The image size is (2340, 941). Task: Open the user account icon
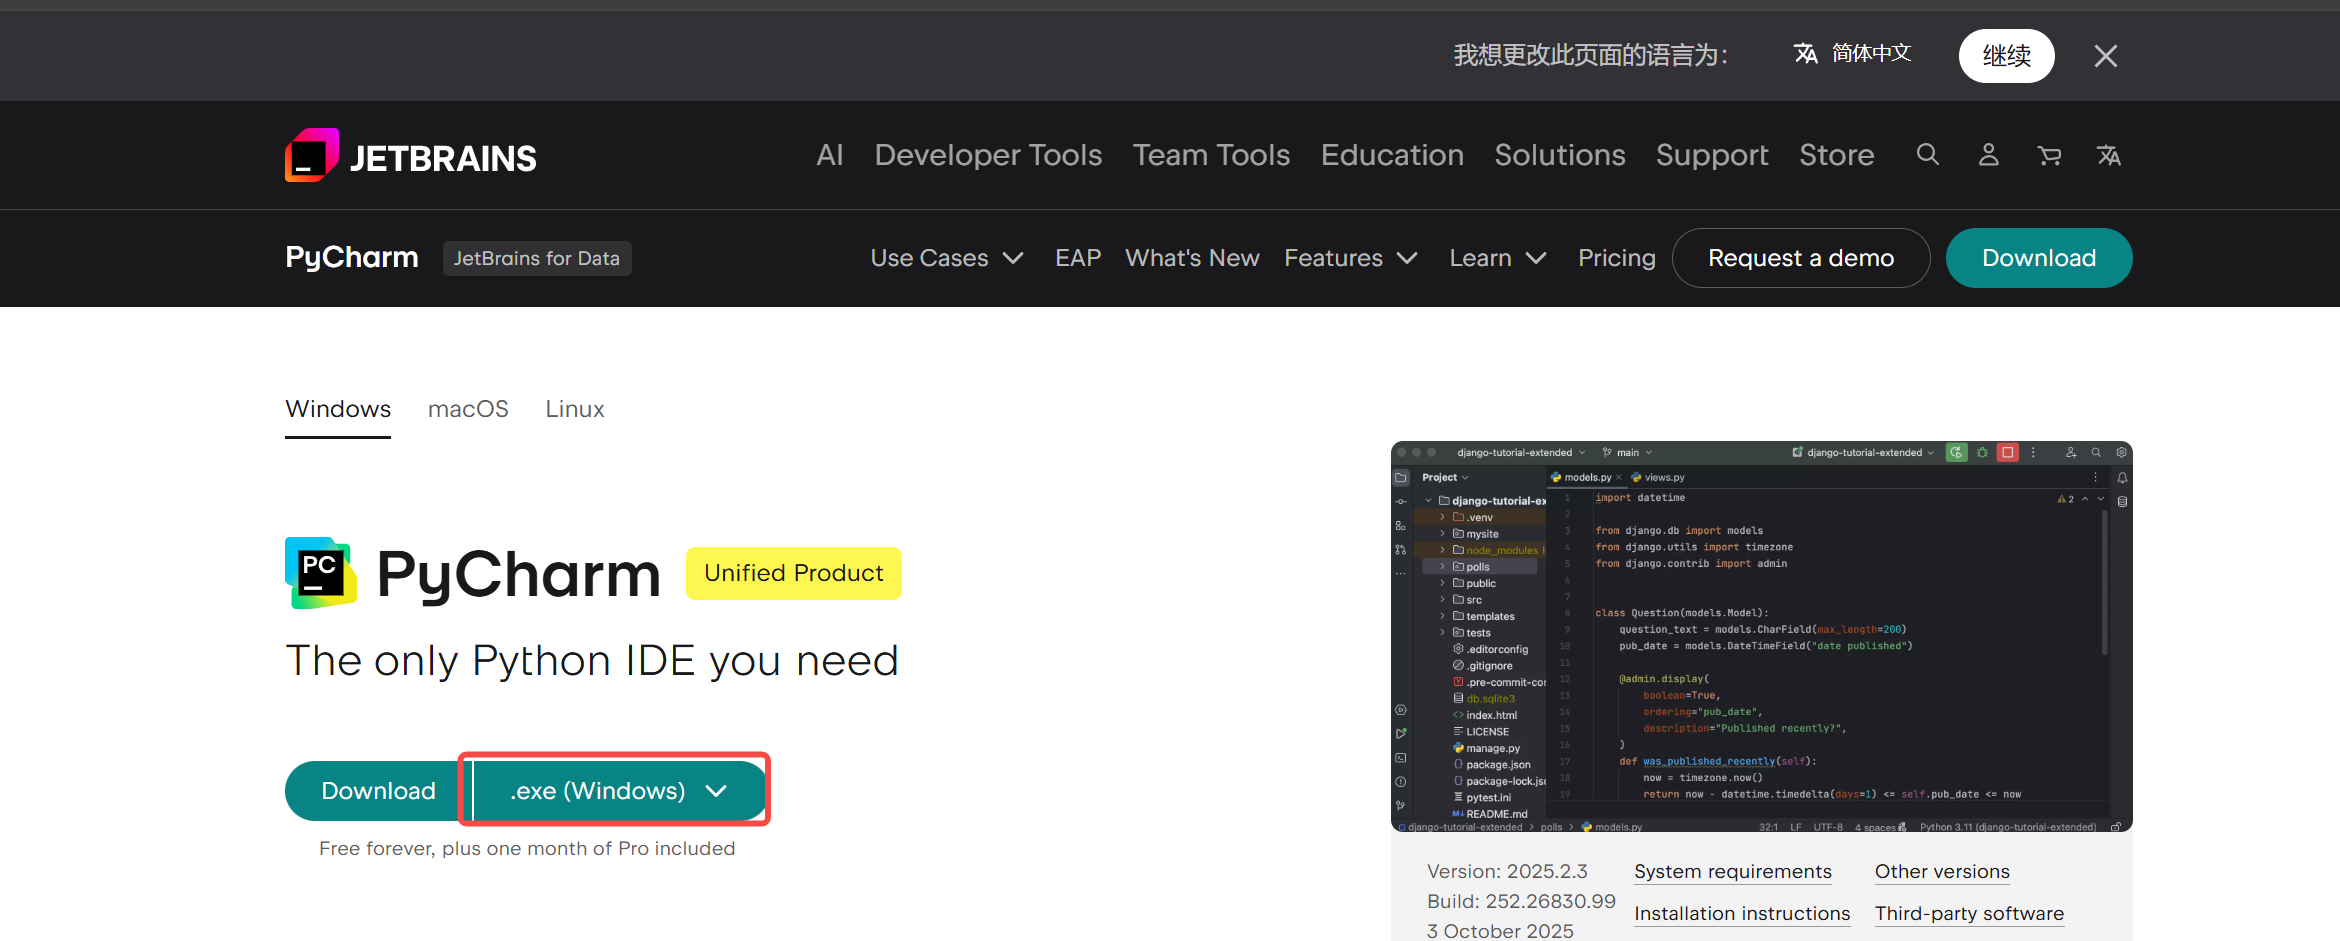(1988, 155)
